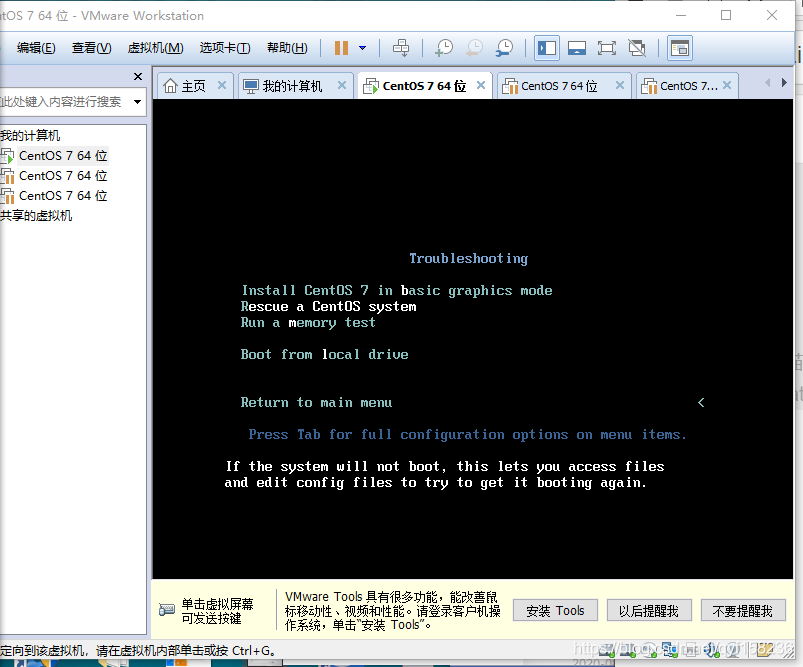Open the 编辑(E) menu
The image size is (803, 667).
tap(36, 48)
